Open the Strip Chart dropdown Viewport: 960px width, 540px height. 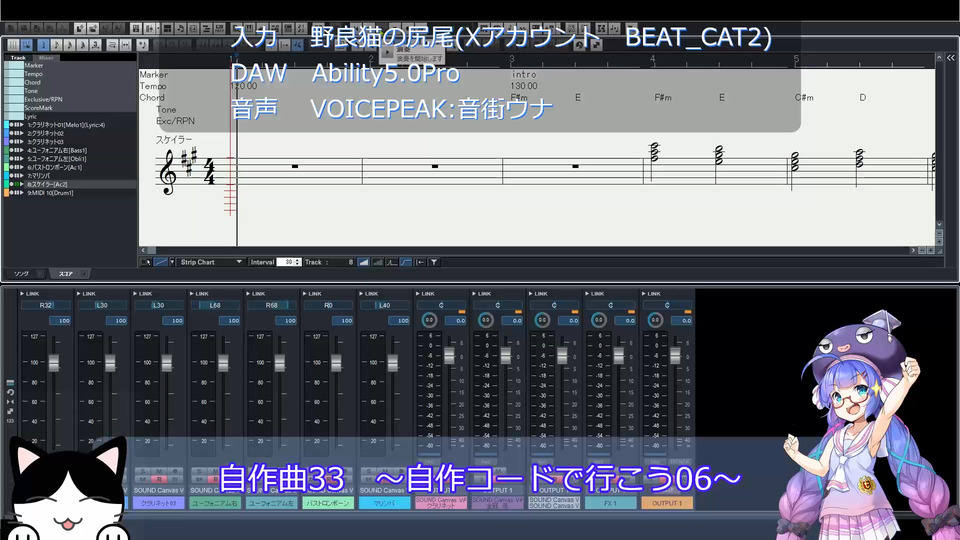click(x=211, y=262)
